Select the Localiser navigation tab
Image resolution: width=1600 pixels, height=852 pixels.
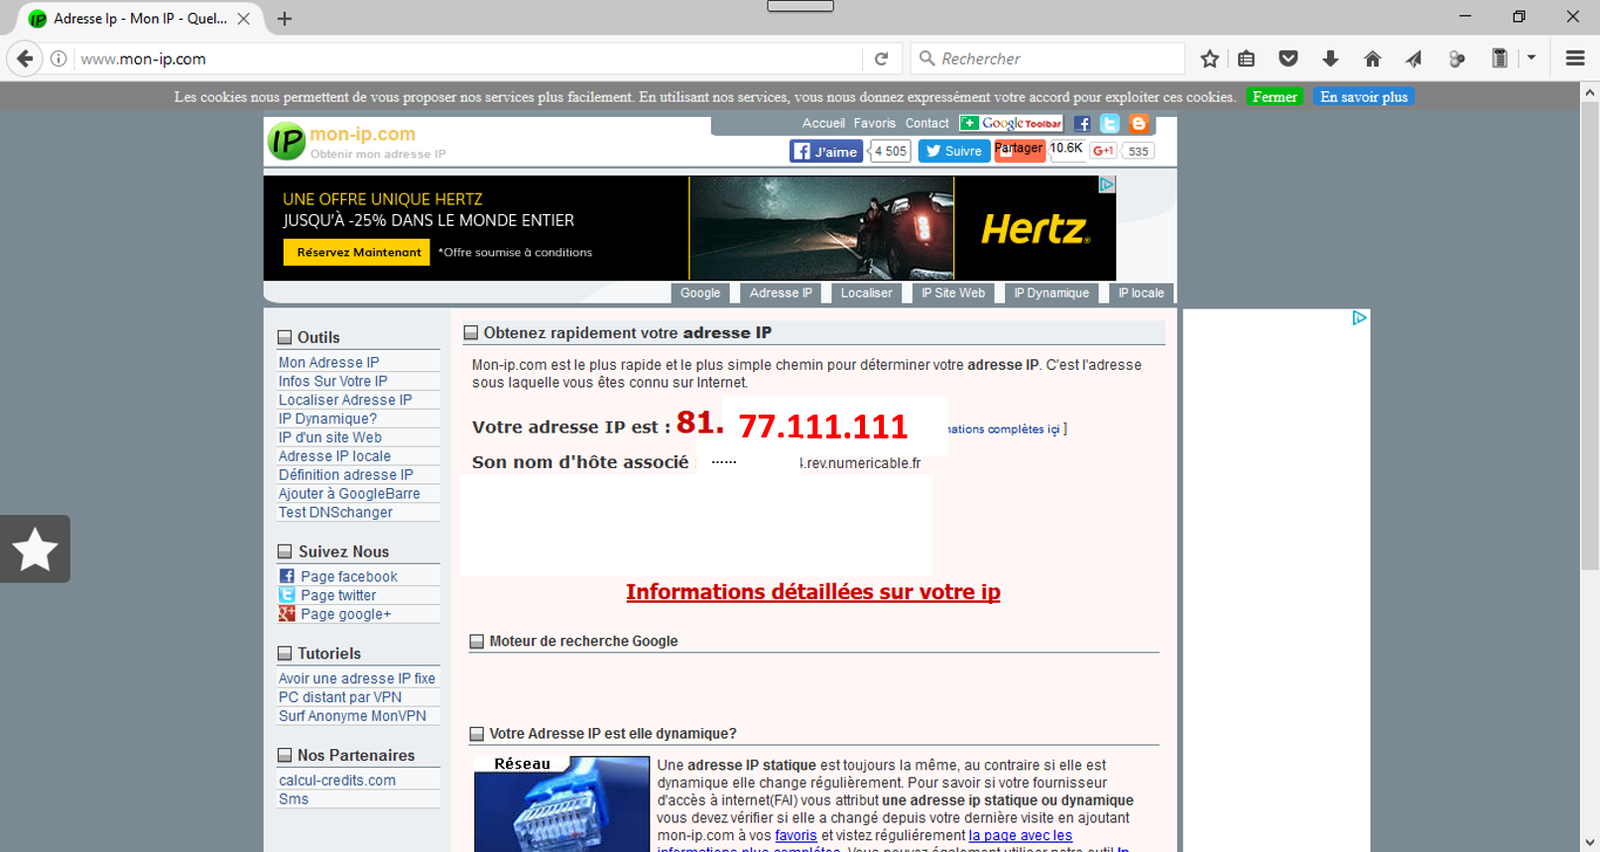pos(866,293)
